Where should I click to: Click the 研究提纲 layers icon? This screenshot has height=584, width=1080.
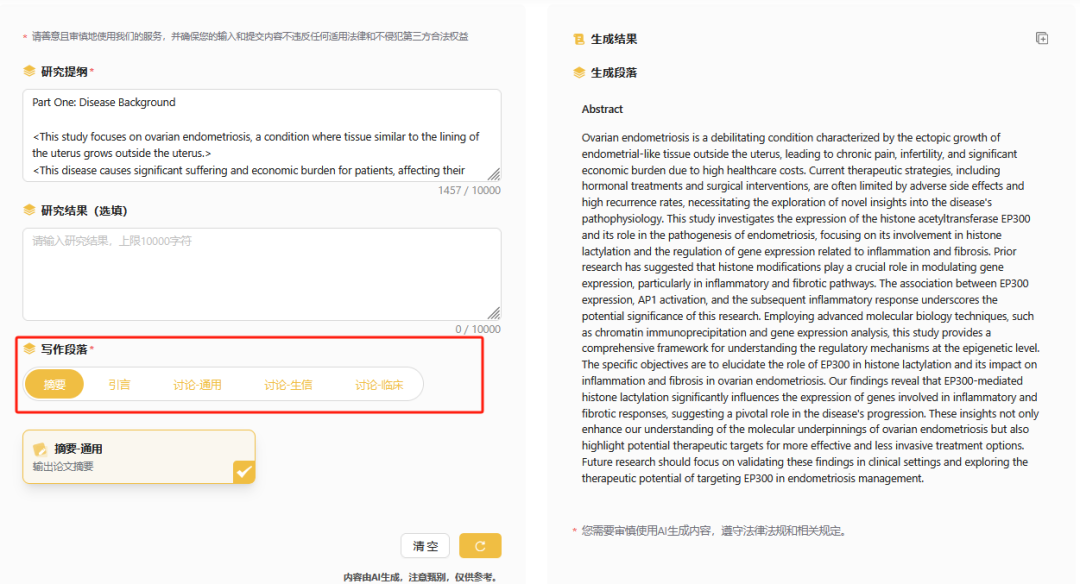coord(29,71)
